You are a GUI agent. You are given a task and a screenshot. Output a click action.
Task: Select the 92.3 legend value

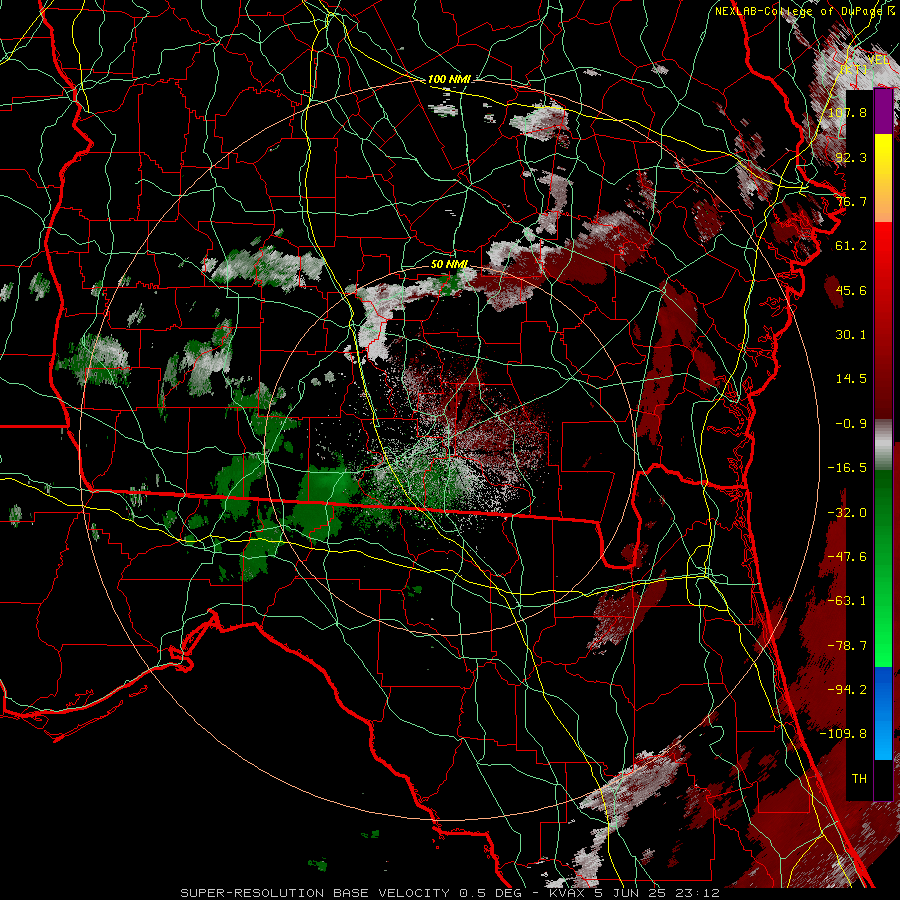(851, 157)
